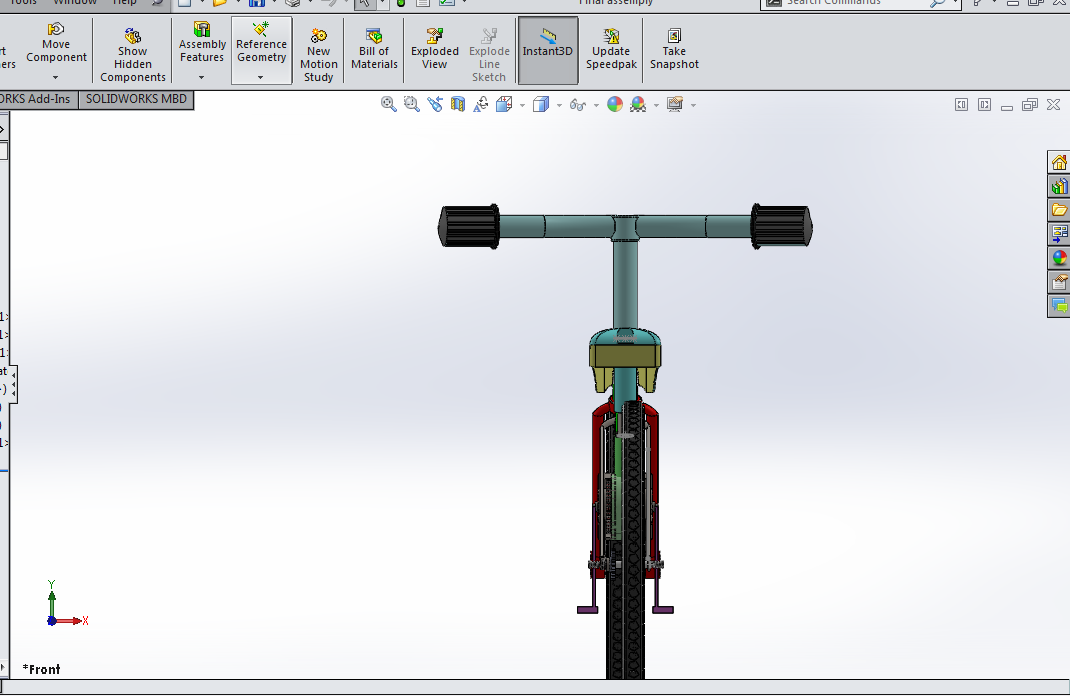1070x696 pixels.
Task: Insert a Bill of Materials
Action: [x=374, y=48]
